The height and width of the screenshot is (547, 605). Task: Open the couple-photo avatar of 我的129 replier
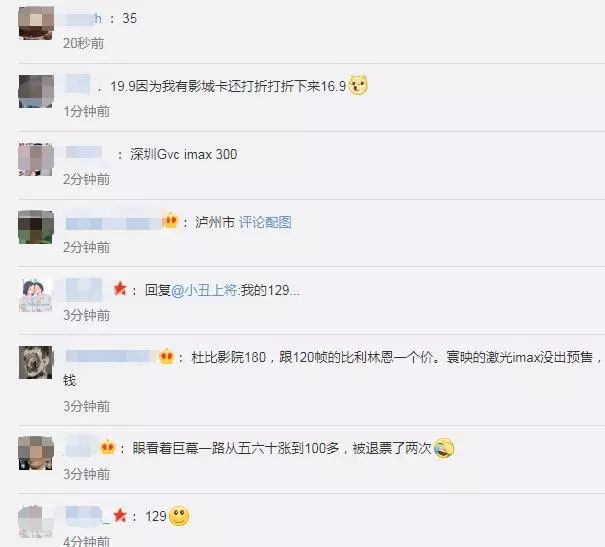click(35, 295)
